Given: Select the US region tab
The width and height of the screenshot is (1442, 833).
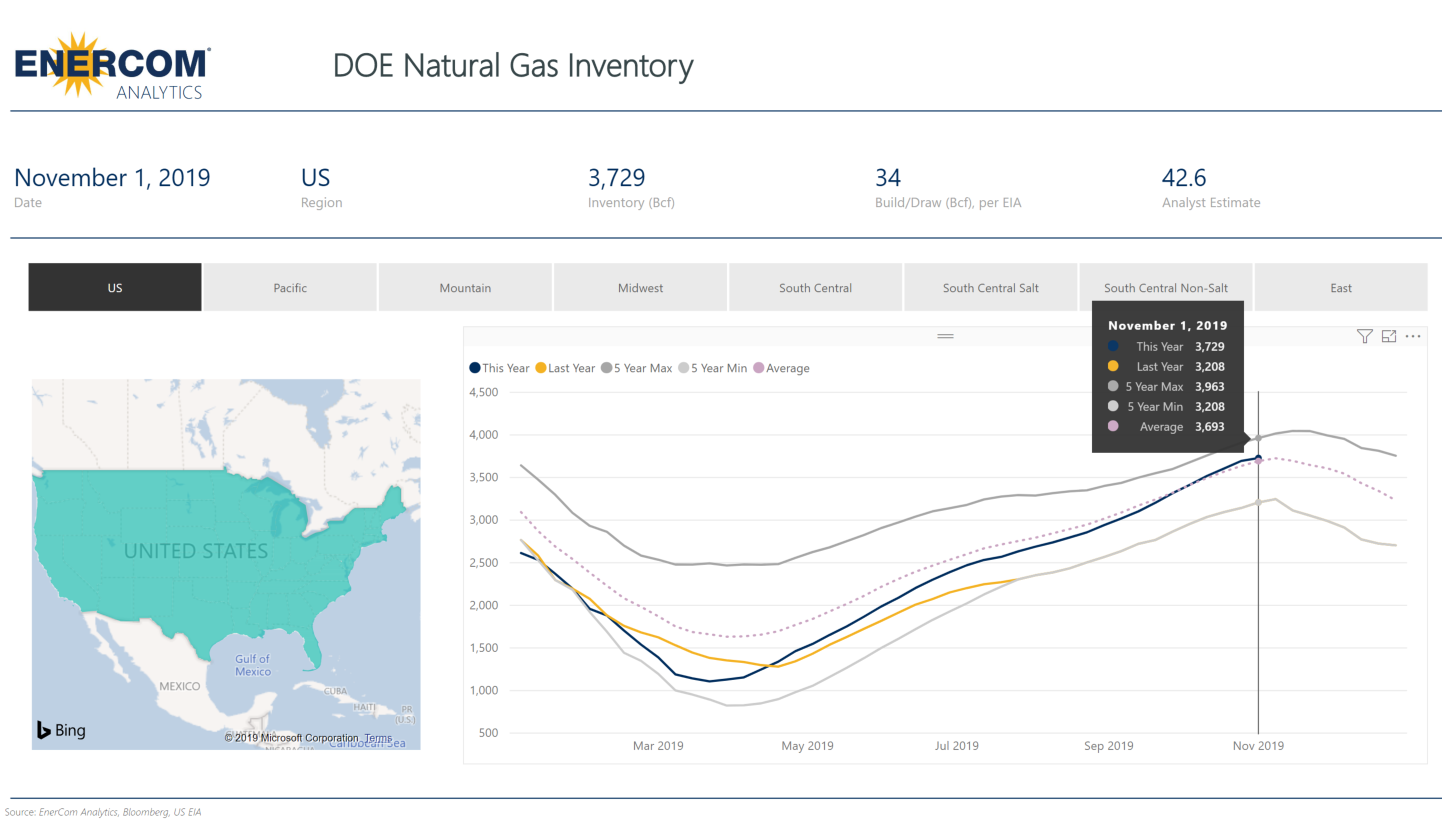Looking at the screenshot, I should pyautogui.click(x=115, y=288).
